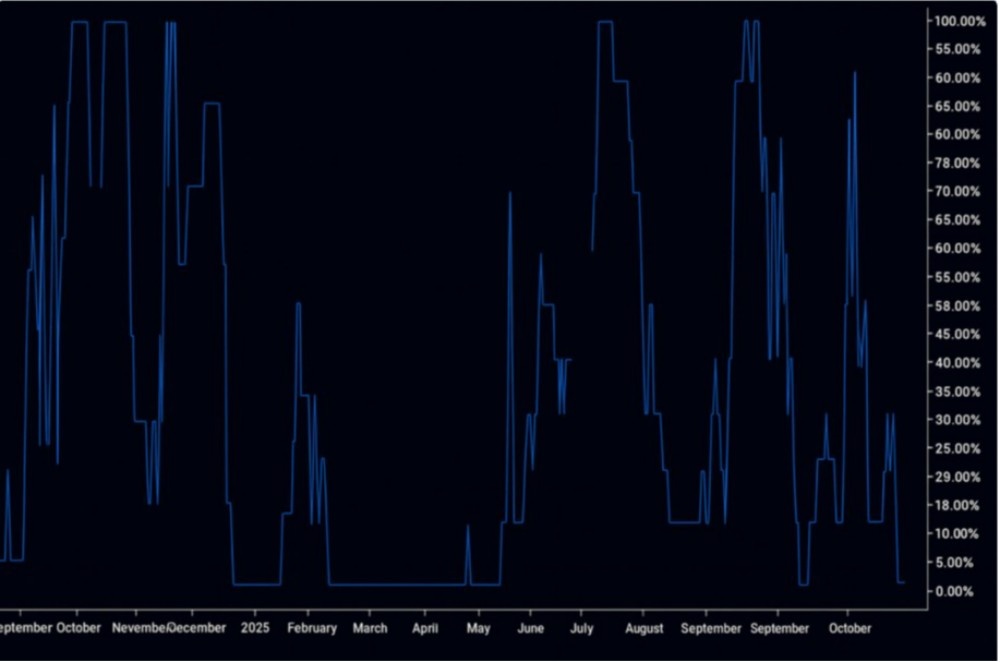Click the 2025 x-axis label
This screenshot has height=662, width=1000.
pos(255,628)
